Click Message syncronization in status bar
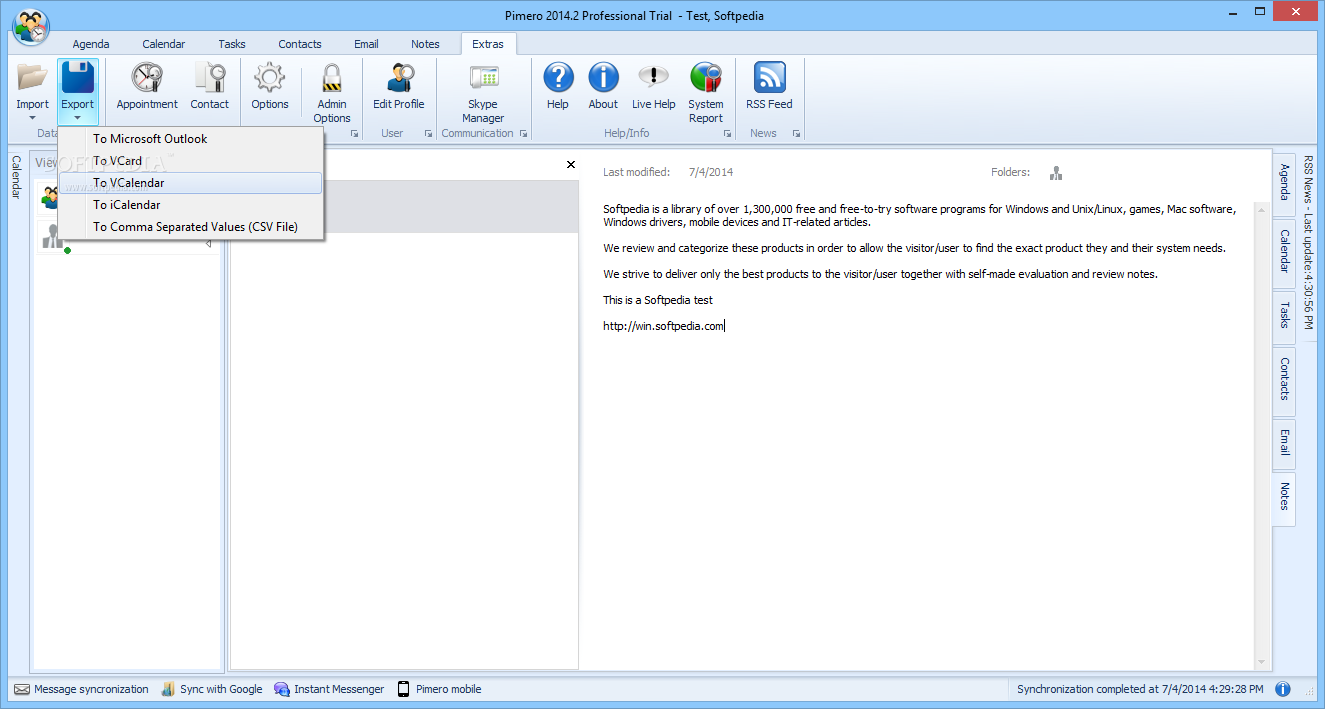The image size is (1325, 709). pos(82,689)
